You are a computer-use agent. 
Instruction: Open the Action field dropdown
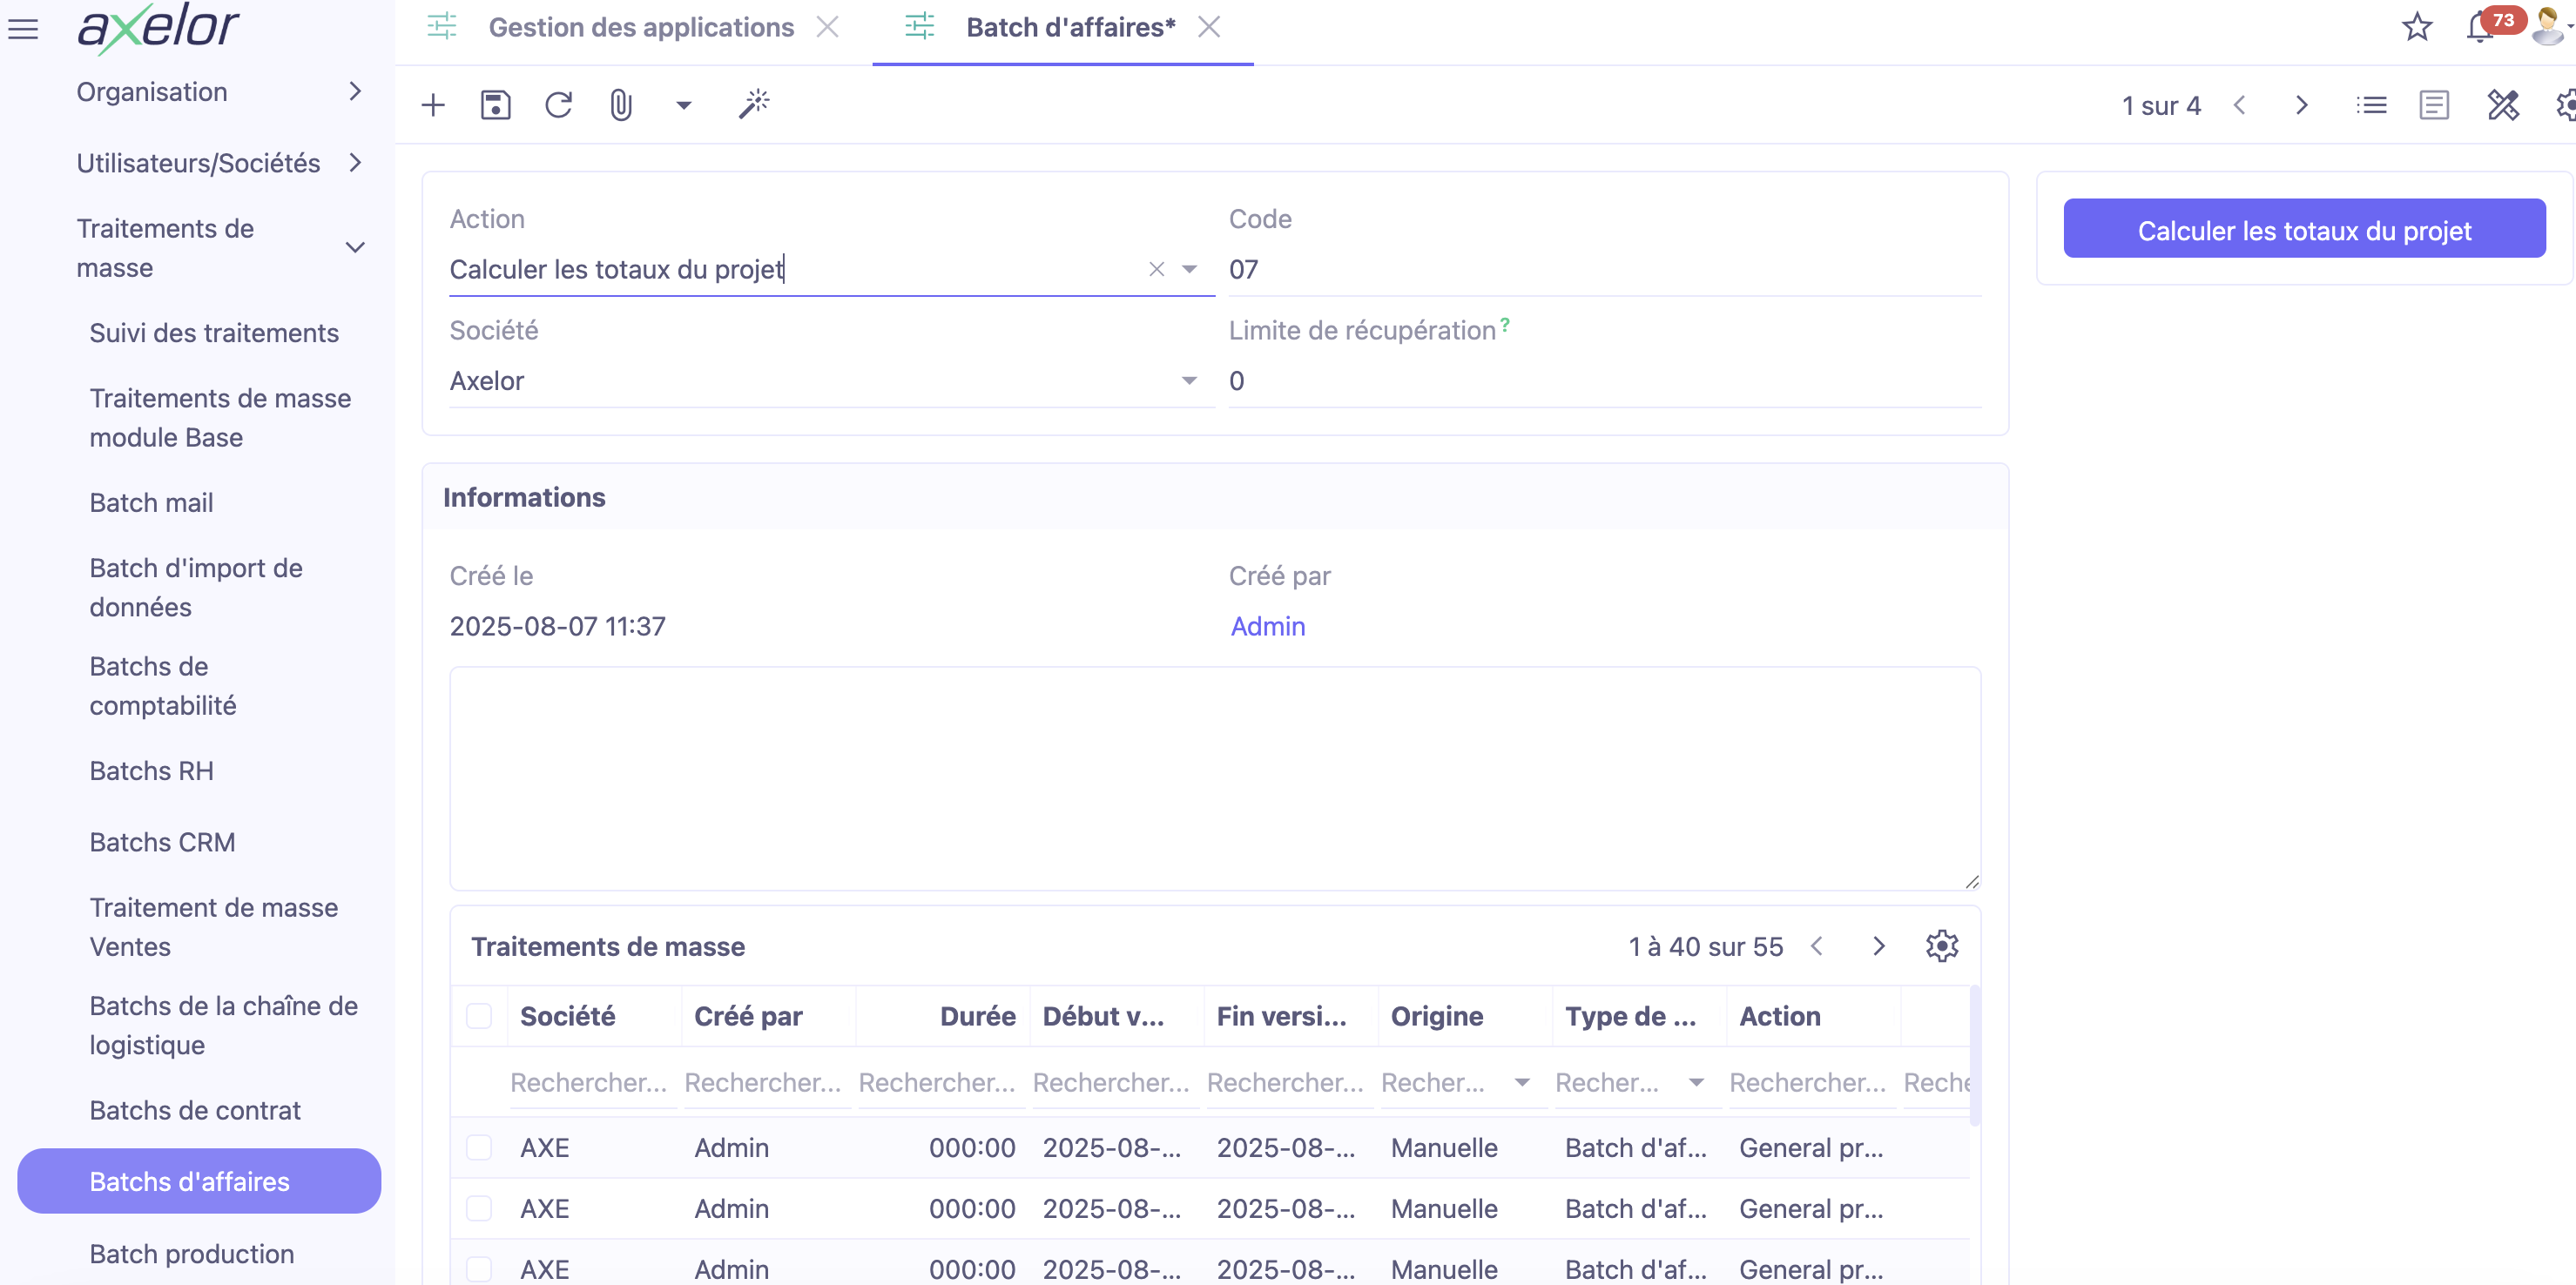(1190, 268)
